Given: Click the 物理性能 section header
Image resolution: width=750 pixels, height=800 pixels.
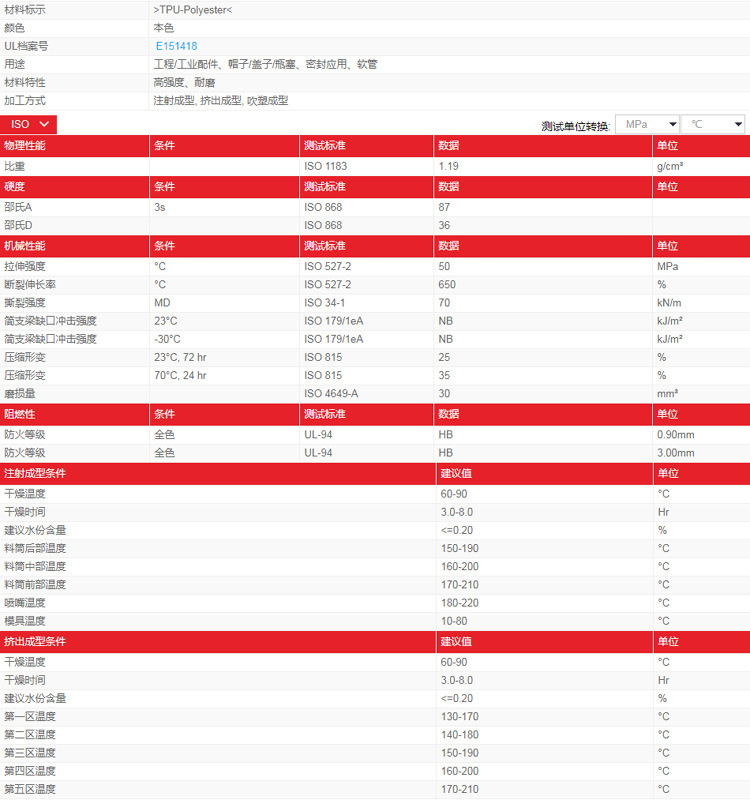Looking at the screenshot, I should (x=25, y=146).
